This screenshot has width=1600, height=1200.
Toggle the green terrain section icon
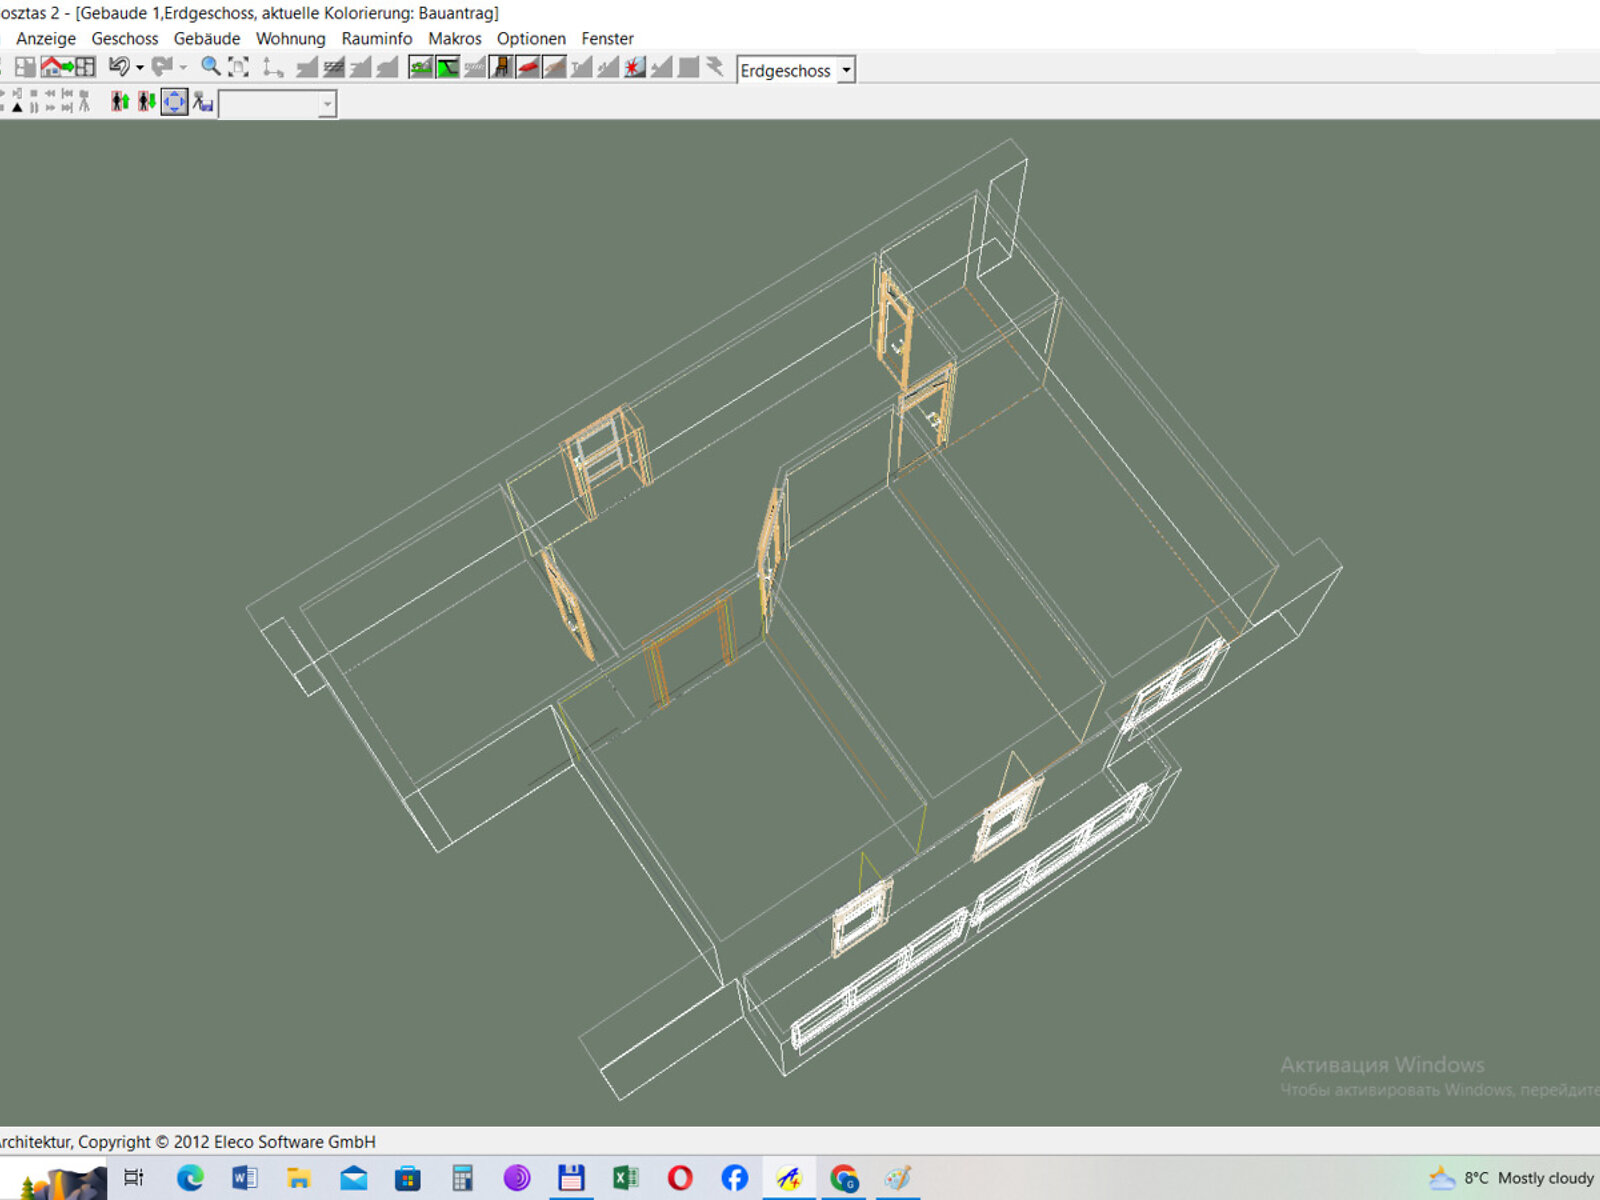click(x=447, y=67)
